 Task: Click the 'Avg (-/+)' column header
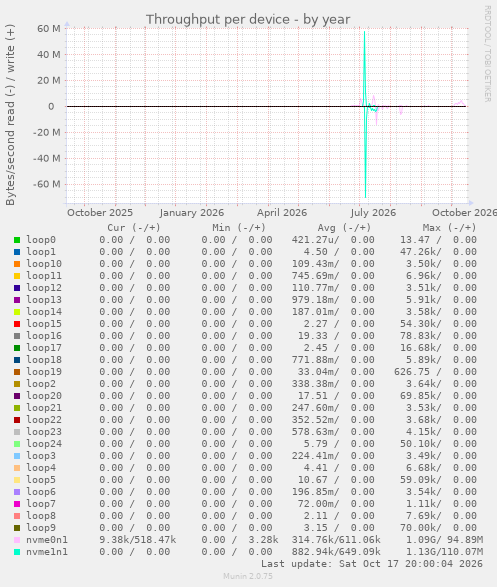pyautogui.click(x=344, y=227)
